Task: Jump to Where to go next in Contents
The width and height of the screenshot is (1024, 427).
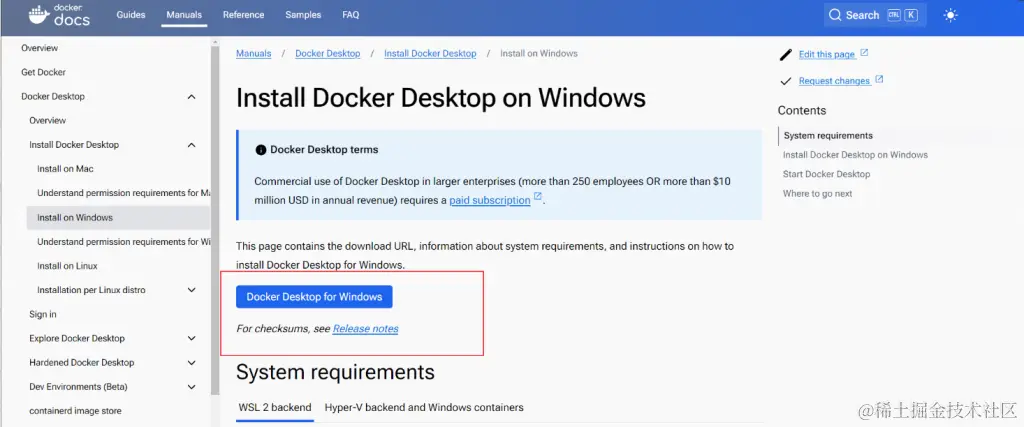Action: (x=818, y=194)
